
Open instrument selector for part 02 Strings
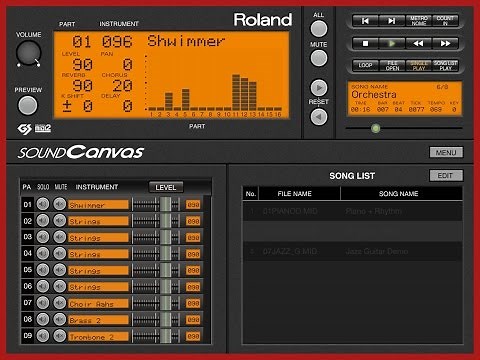pos(98,221)
